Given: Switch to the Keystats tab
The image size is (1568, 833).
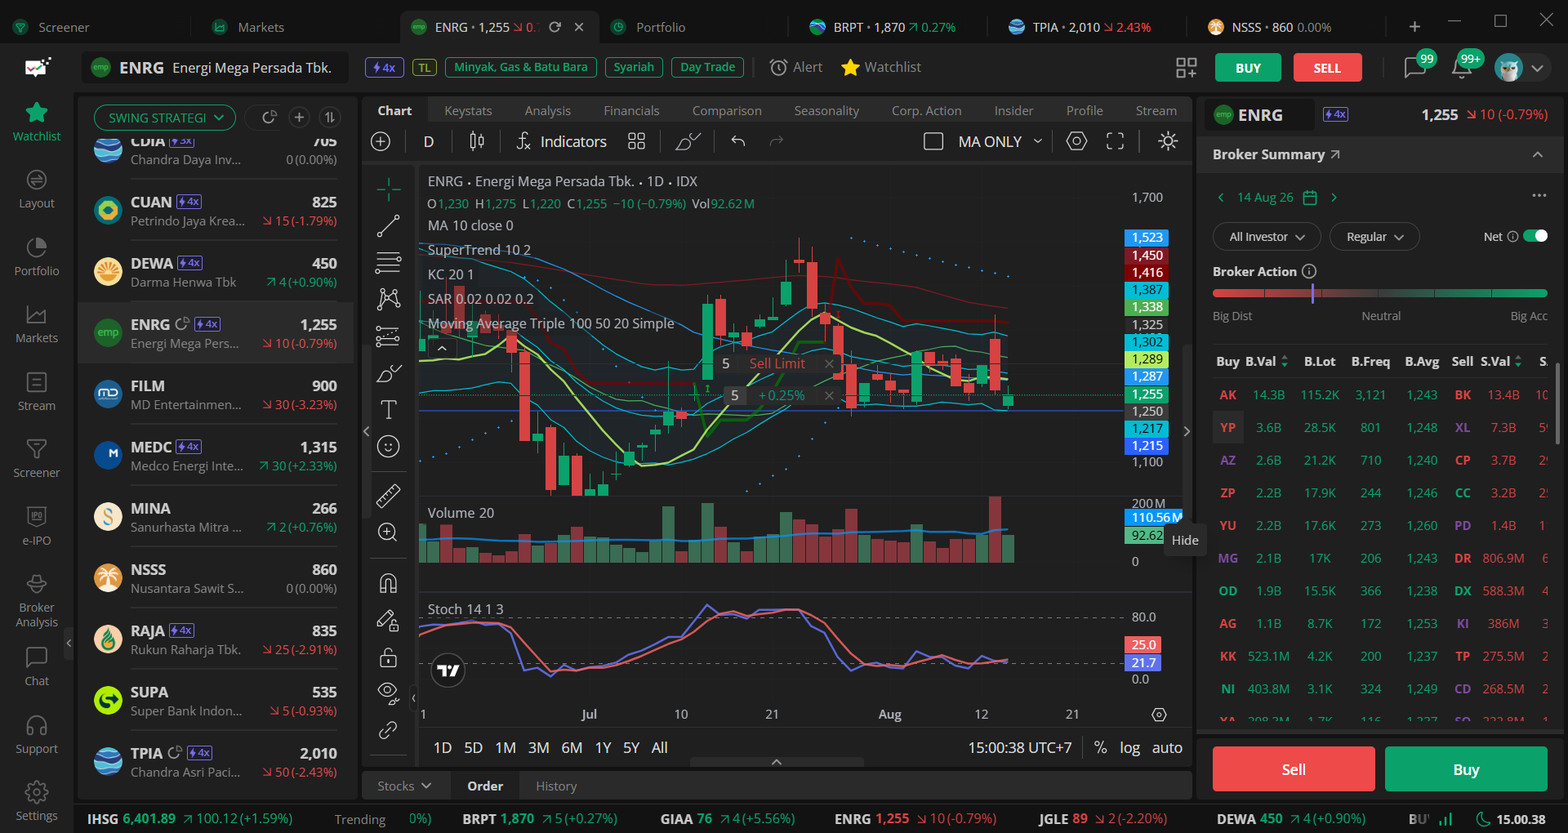Looking at the screenshot, I should pos(468,111).
